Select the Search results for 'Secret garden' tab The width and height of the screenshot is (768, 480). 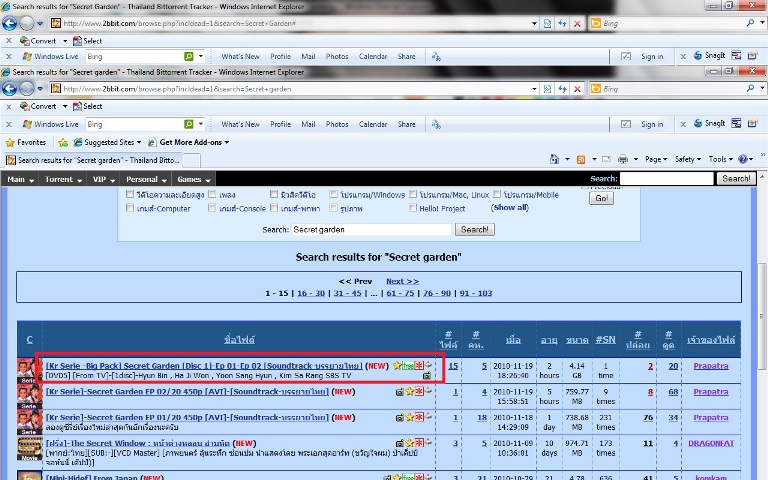[93, 160]
